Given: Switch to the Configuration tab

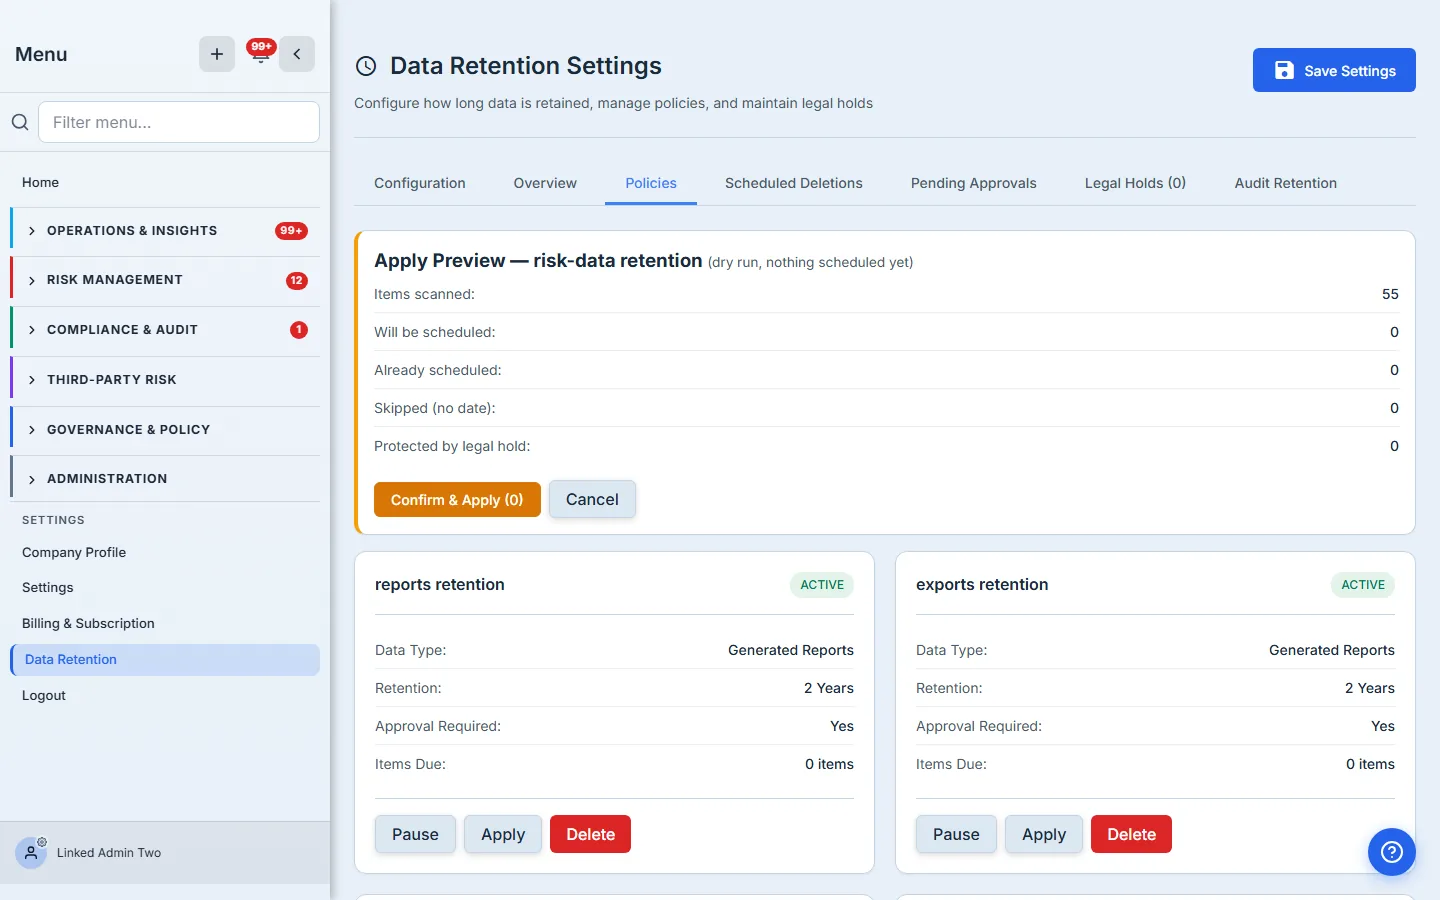Looking at the screenshot, I should [420, 183].
